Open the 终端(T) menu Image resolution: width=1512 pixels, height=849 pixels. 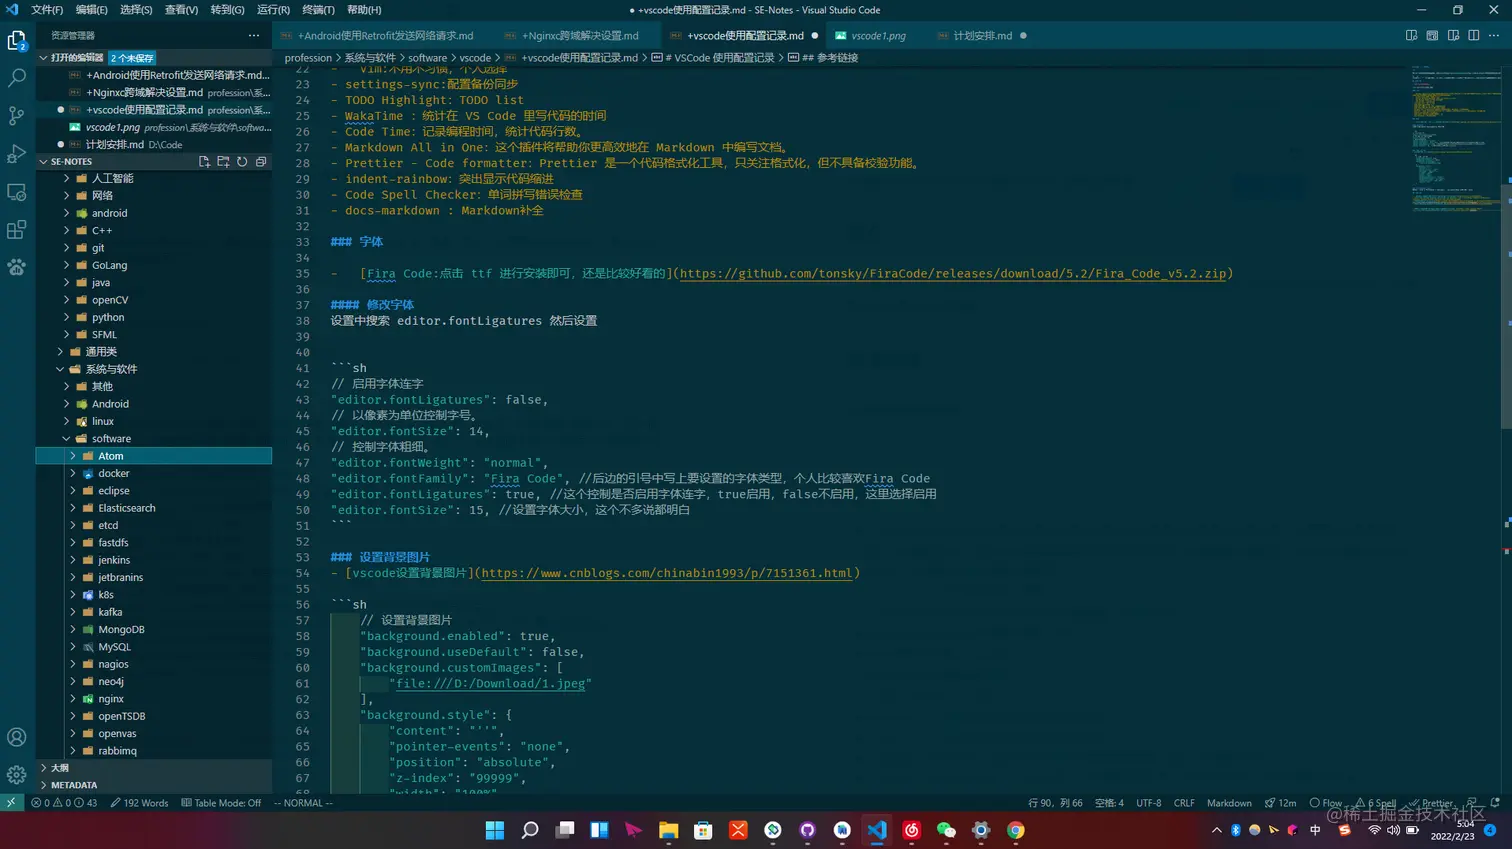coord(318,10)
